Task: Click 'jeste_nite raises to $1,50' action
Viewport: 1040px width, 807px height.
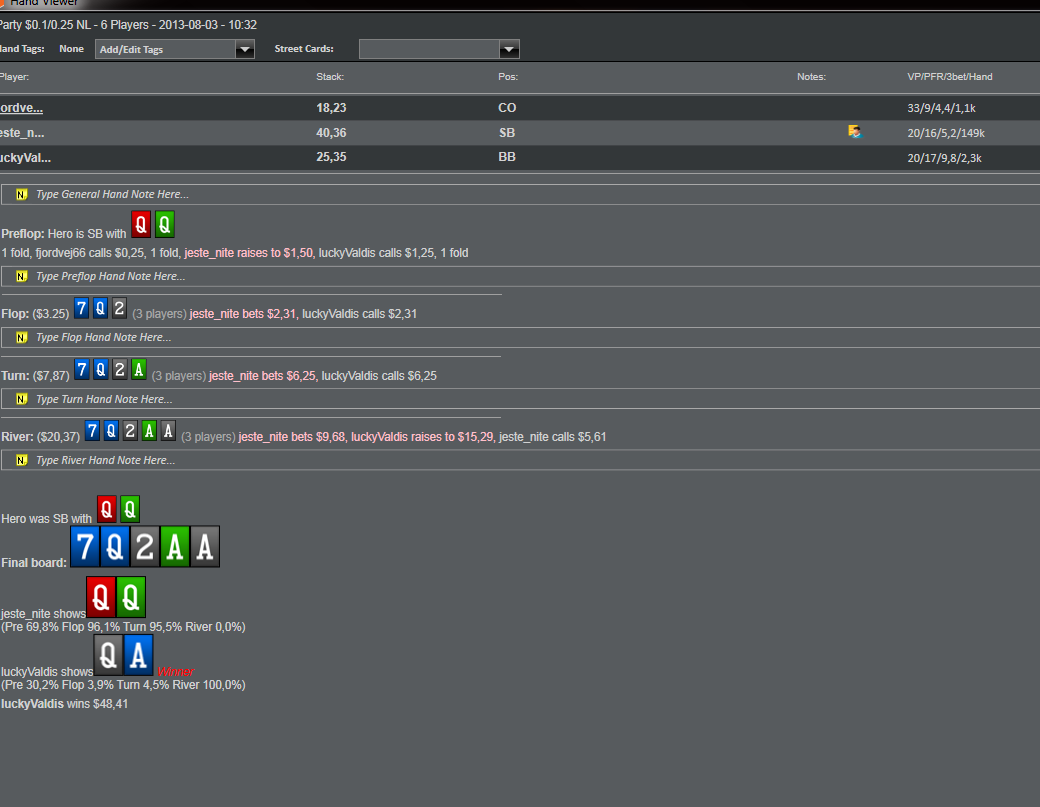Action: (x=249, y=253)
